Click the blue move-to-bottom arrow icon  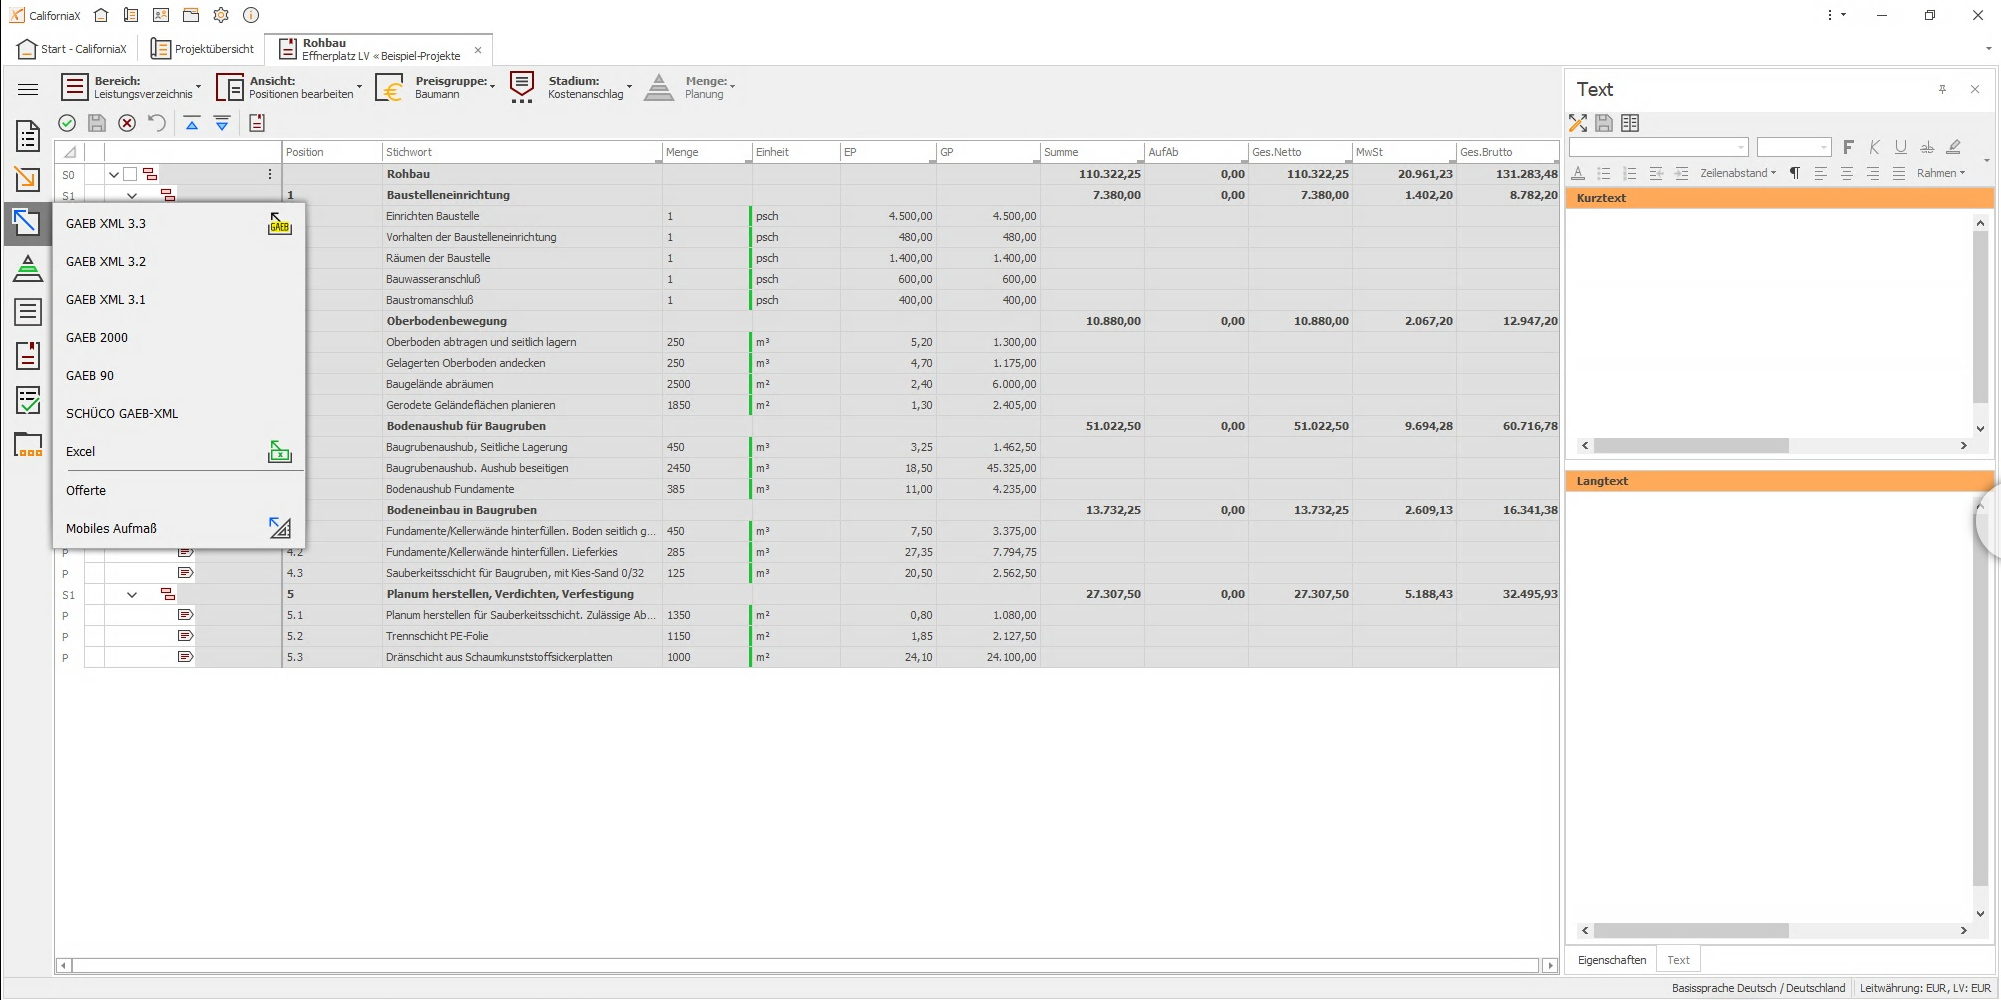tap(222, 123)
